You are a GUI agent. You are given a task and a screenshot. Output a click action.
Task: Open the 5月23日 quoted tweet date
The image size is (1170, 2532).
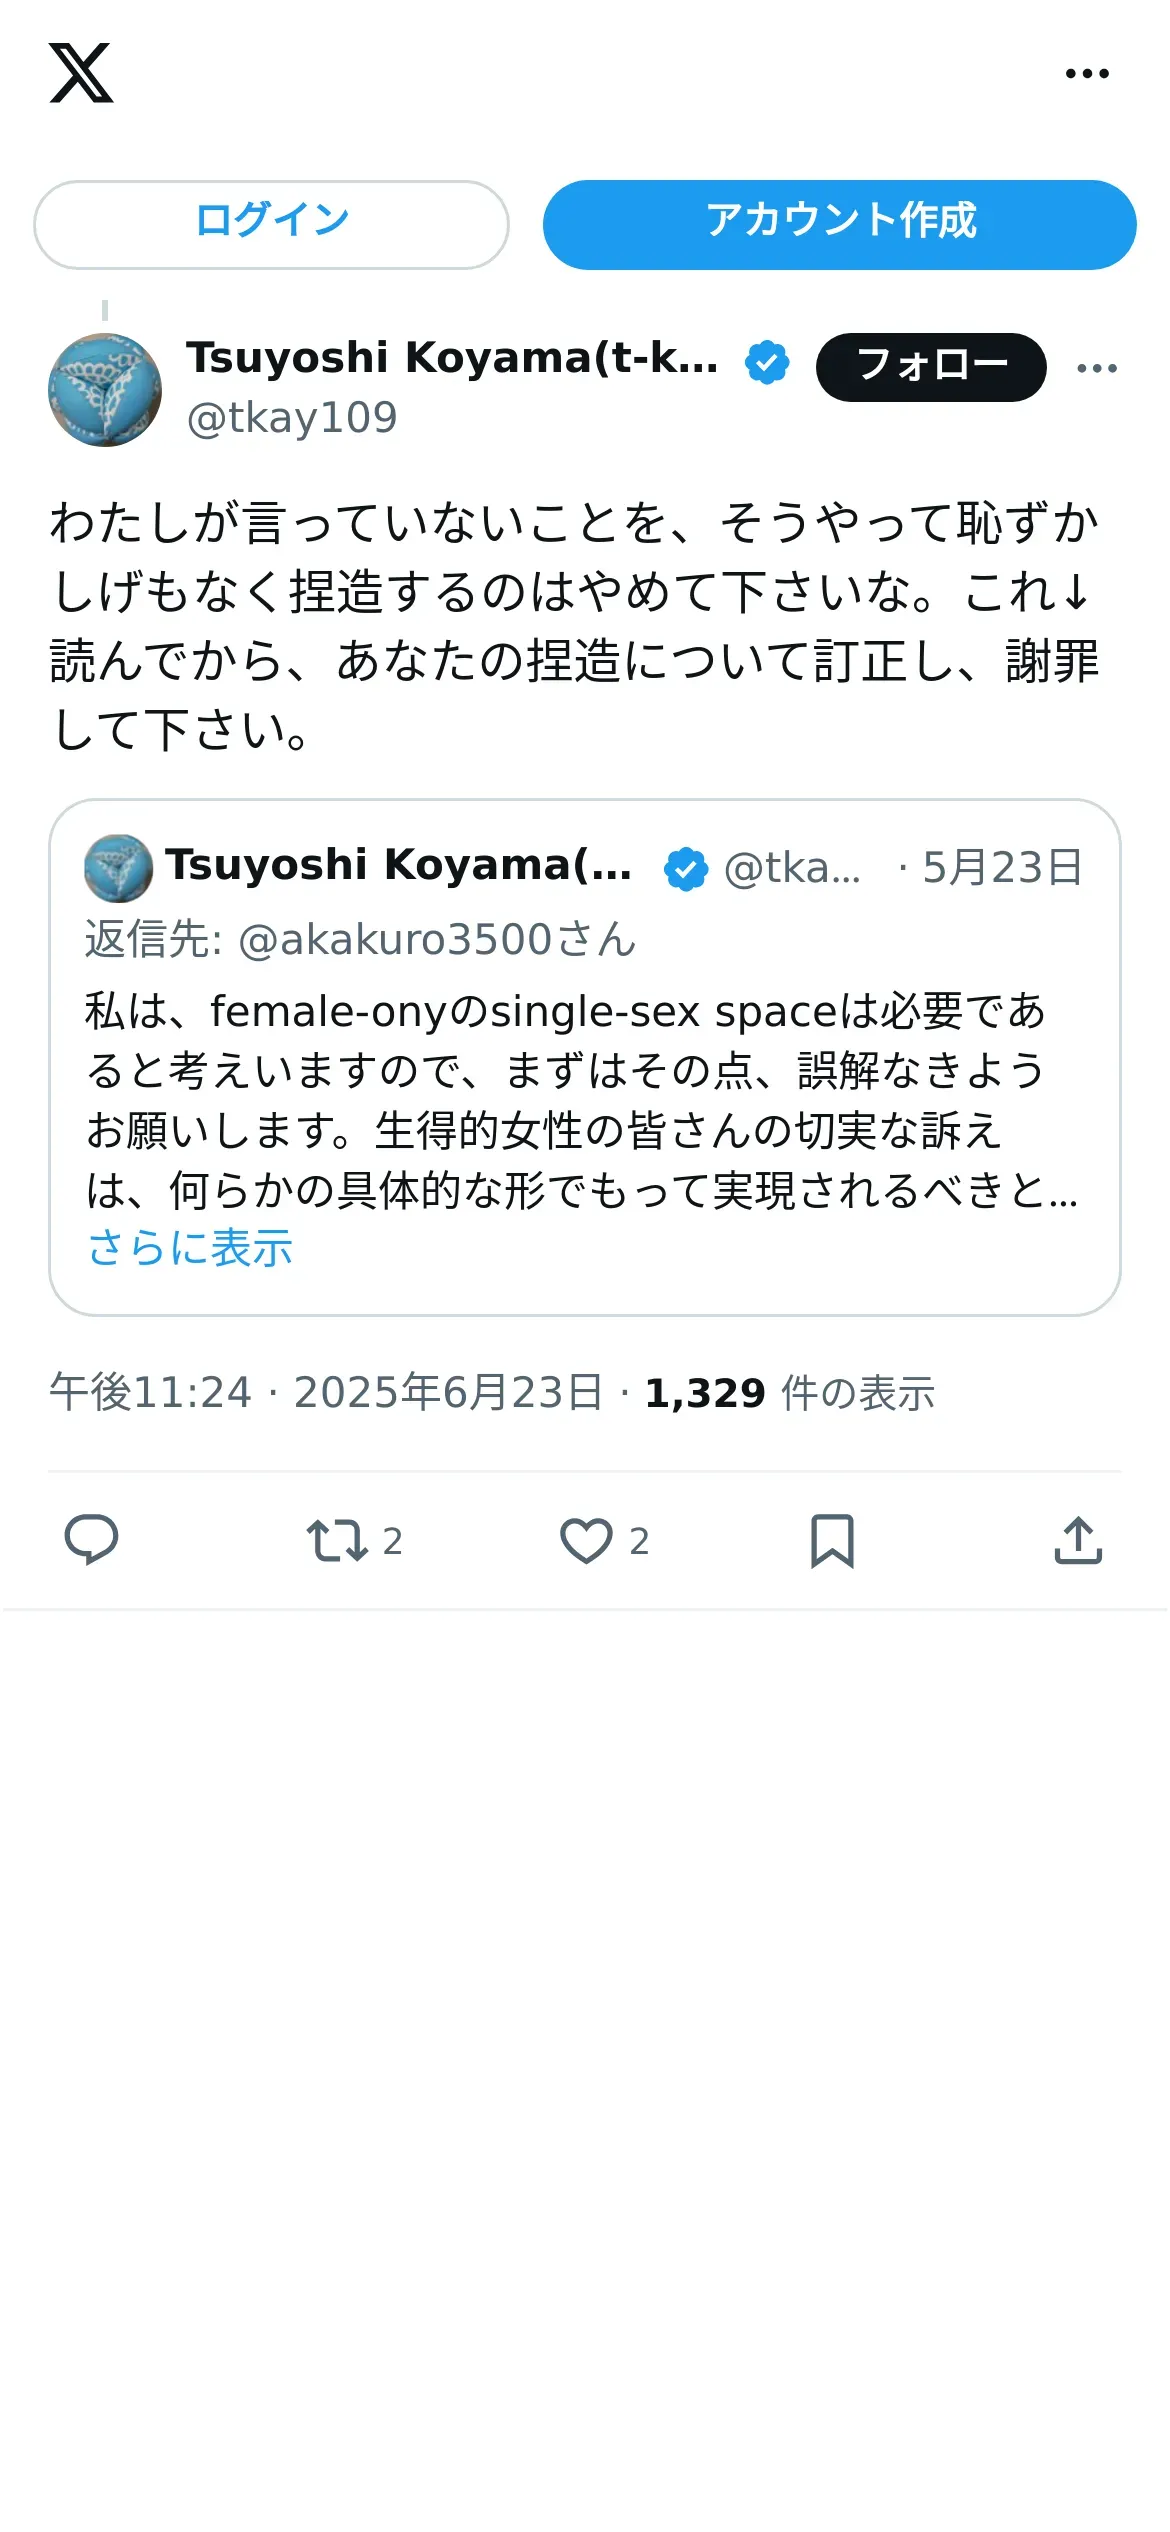click(1002, 868)
